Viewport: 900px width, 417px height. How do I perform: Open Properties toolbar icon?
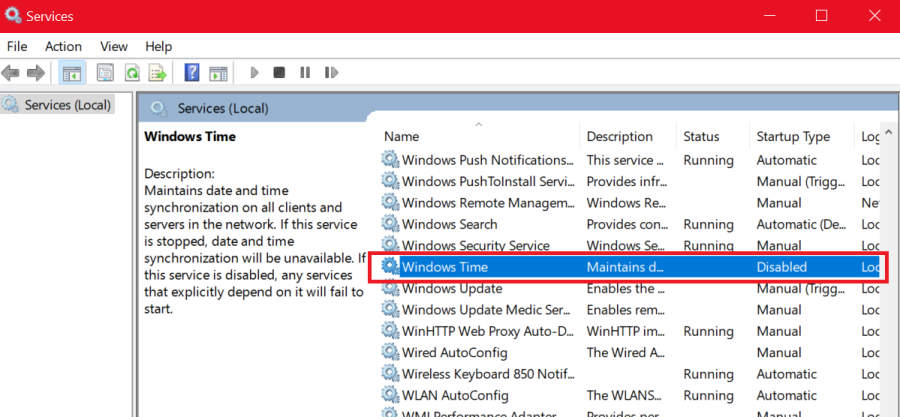[x=105, y=73]
